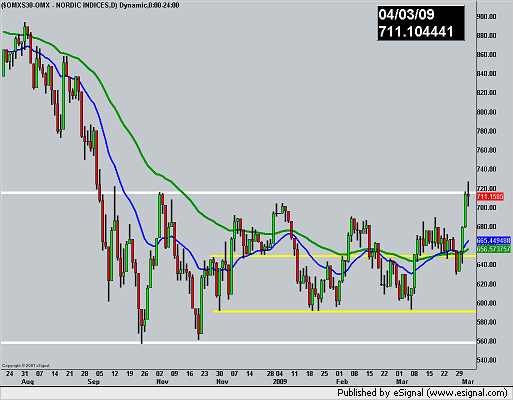513x400 pixels.
Task: Click the 820.00 price axis label
Action: point(487,92)
